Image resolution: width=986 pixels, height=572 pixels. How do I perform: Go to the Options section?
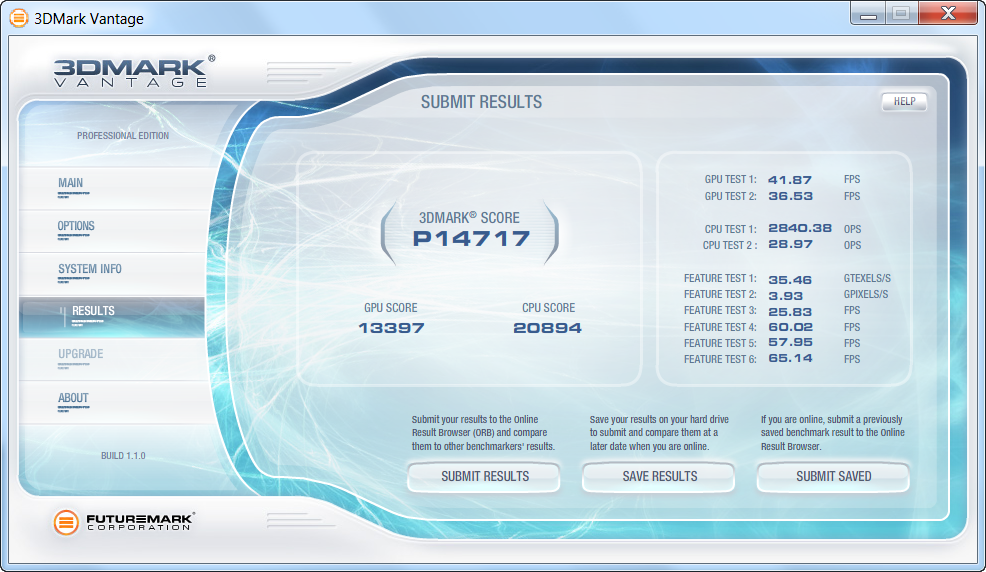[x=113, y=231]
